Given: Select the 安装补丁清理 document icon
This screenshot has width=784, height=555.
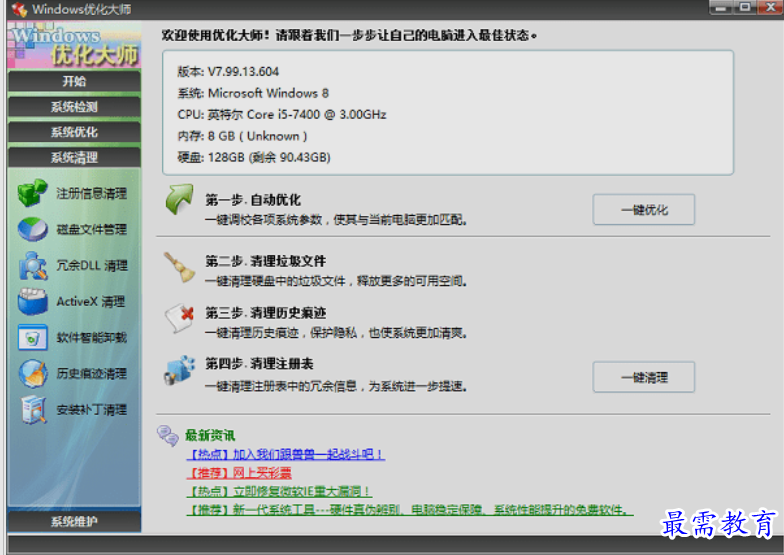Looking at the screenshot, I should pyautogui.click(x=33, y=410).
